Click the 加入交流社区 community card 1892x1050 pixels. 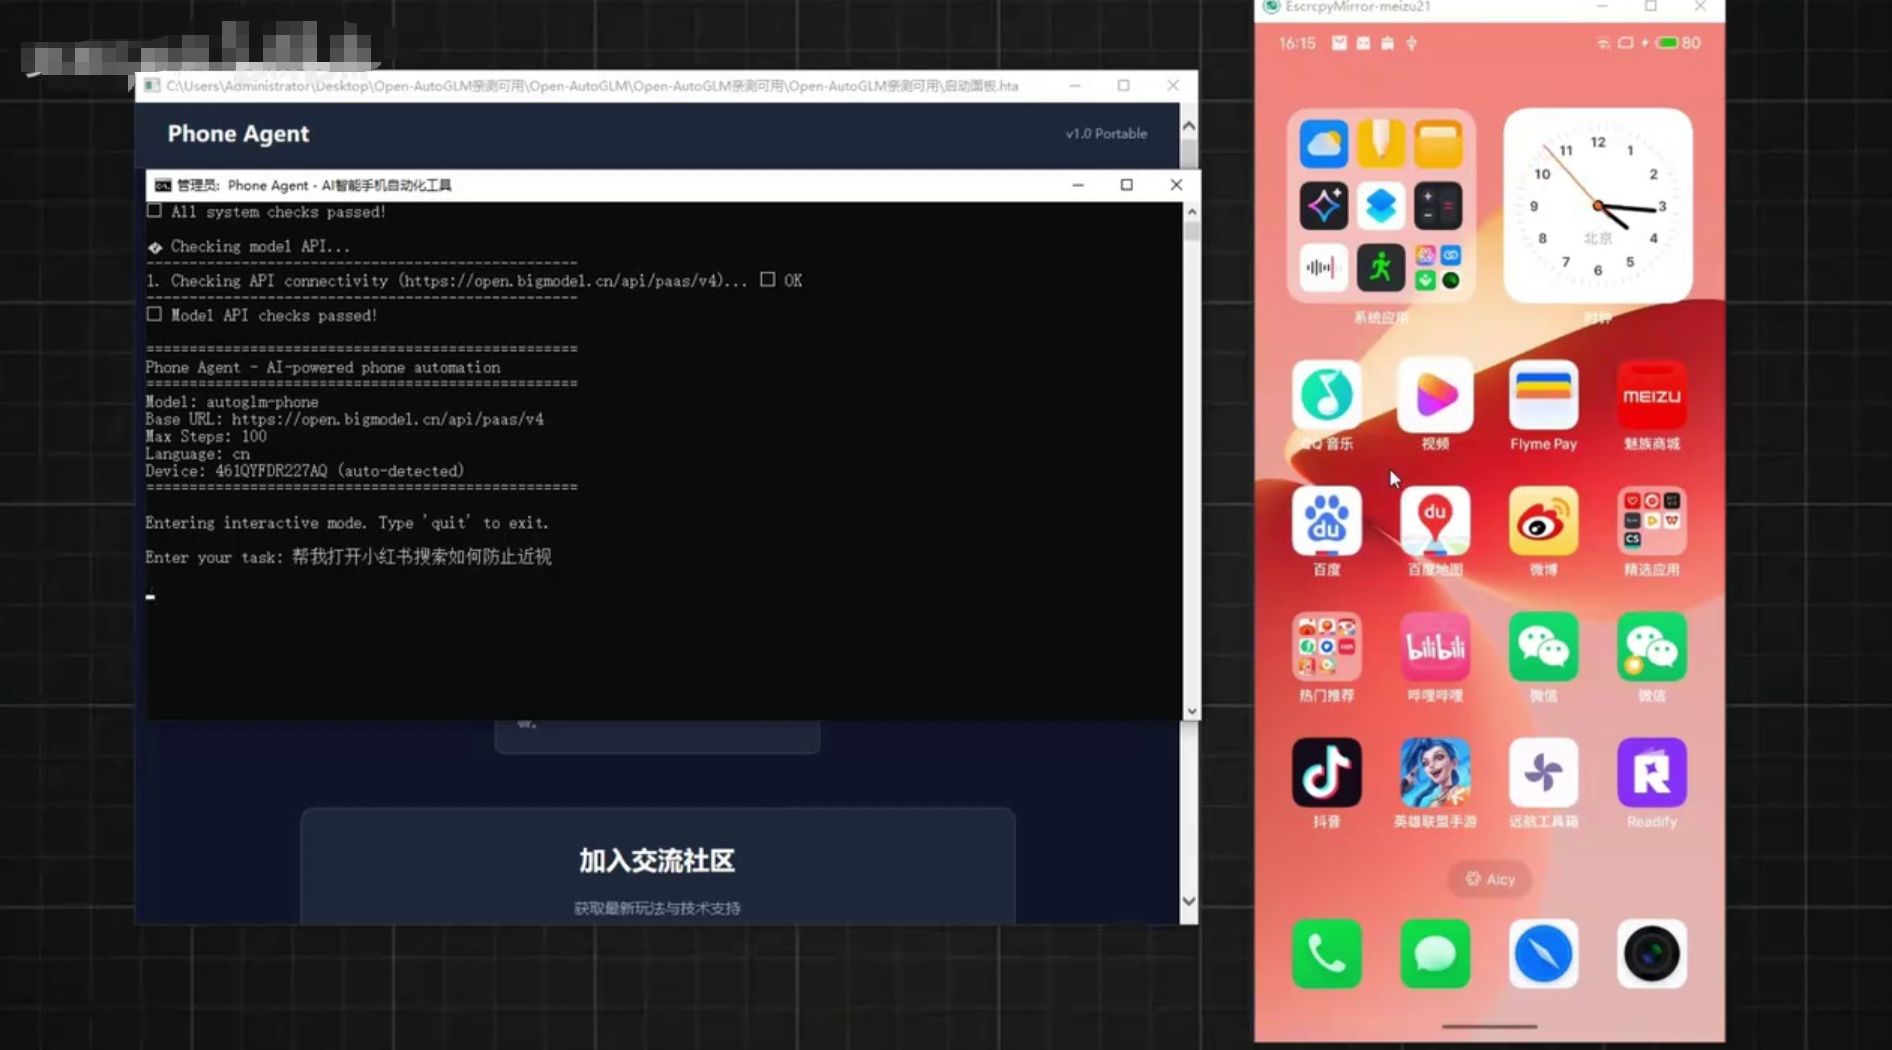[x=658, y=866]
